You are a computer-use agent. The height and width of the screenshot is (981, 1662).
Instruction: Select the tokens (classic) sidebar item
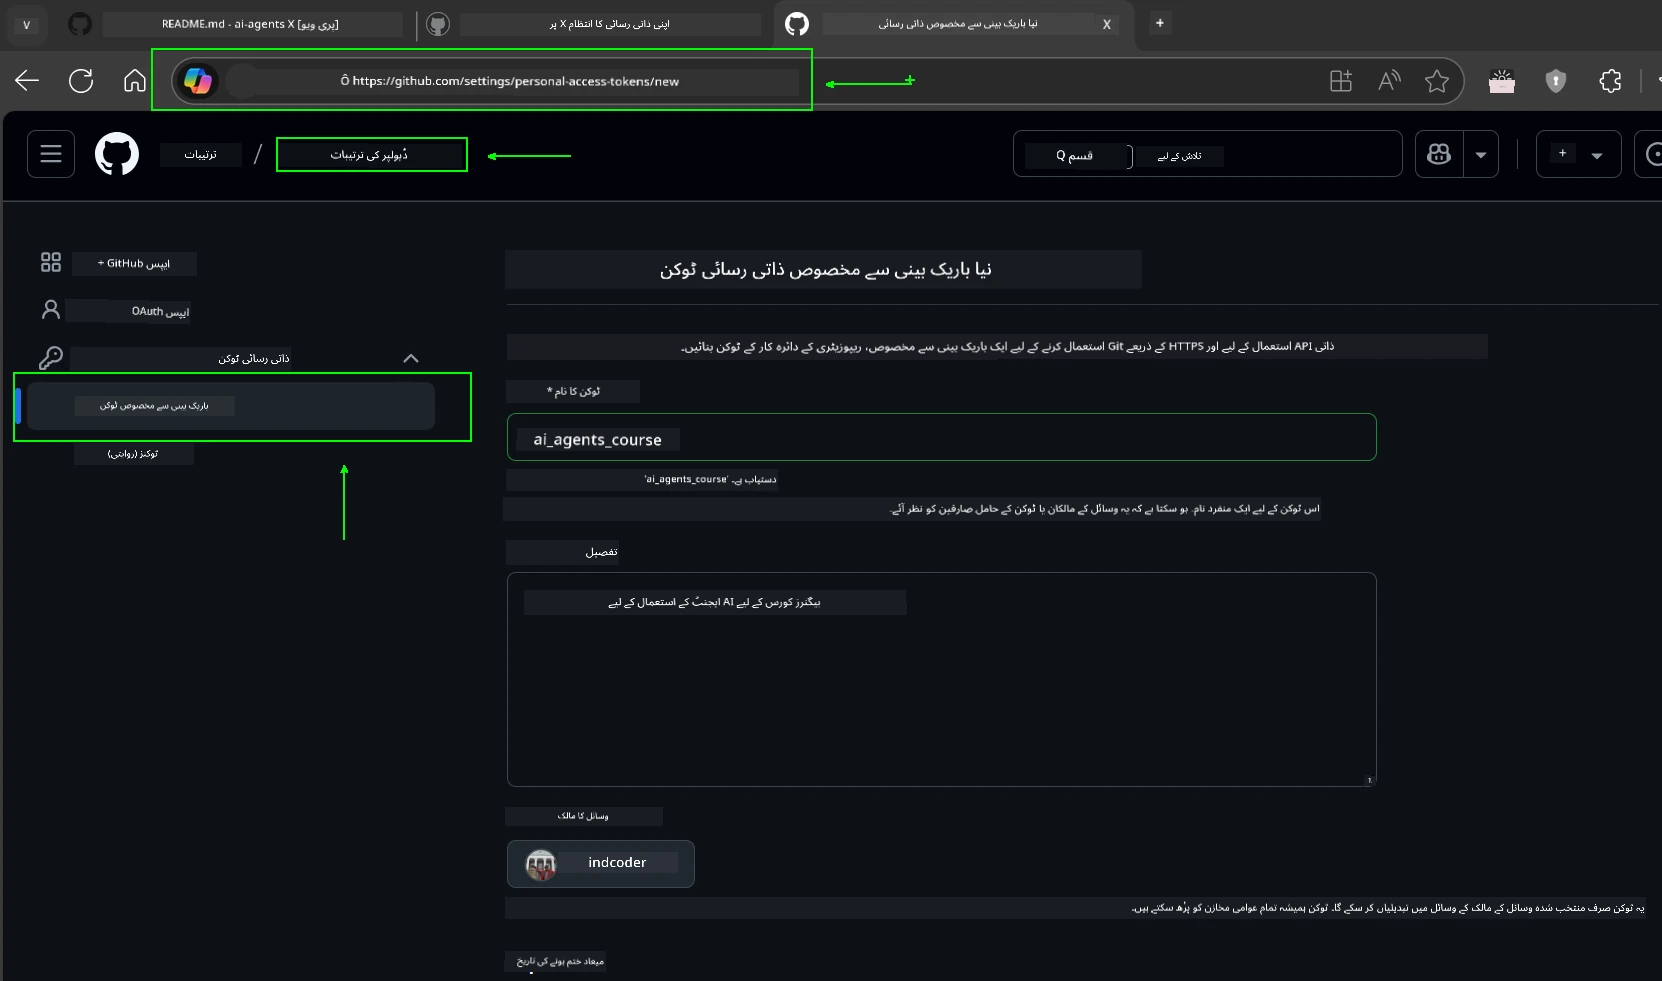coord(135,454)
